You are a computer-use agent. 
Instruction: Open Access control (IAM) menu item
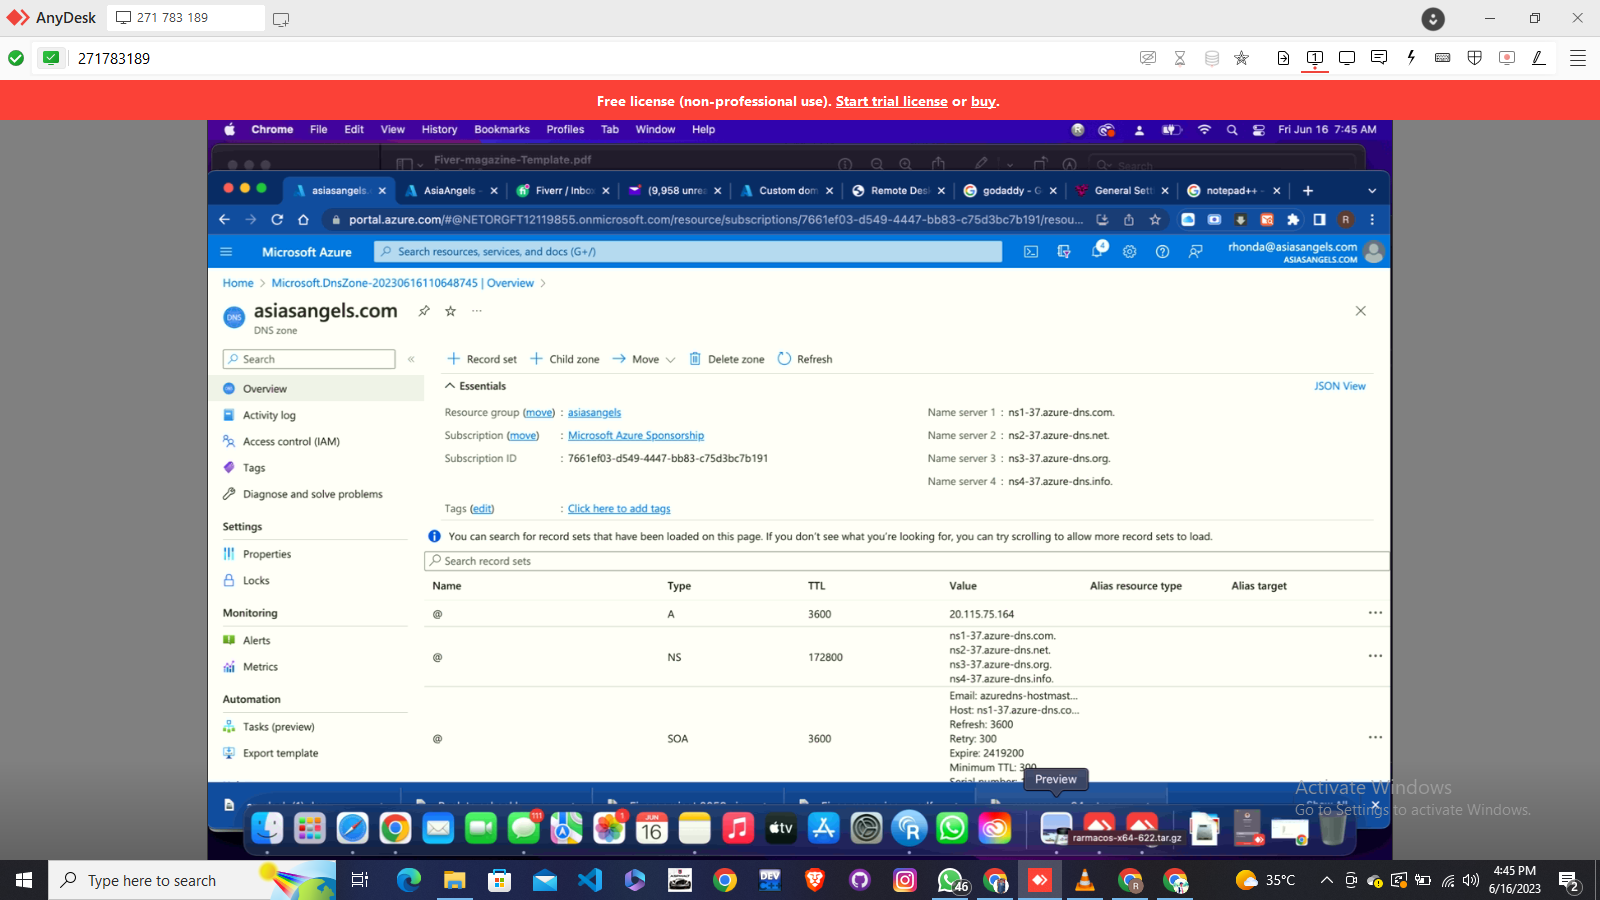(291, 441)
